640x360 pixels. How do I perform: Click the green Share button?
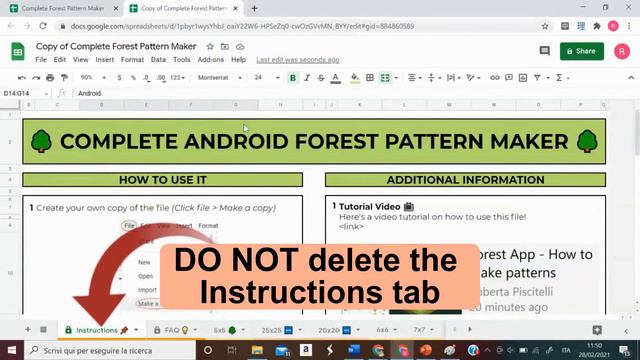click(582, 51)
